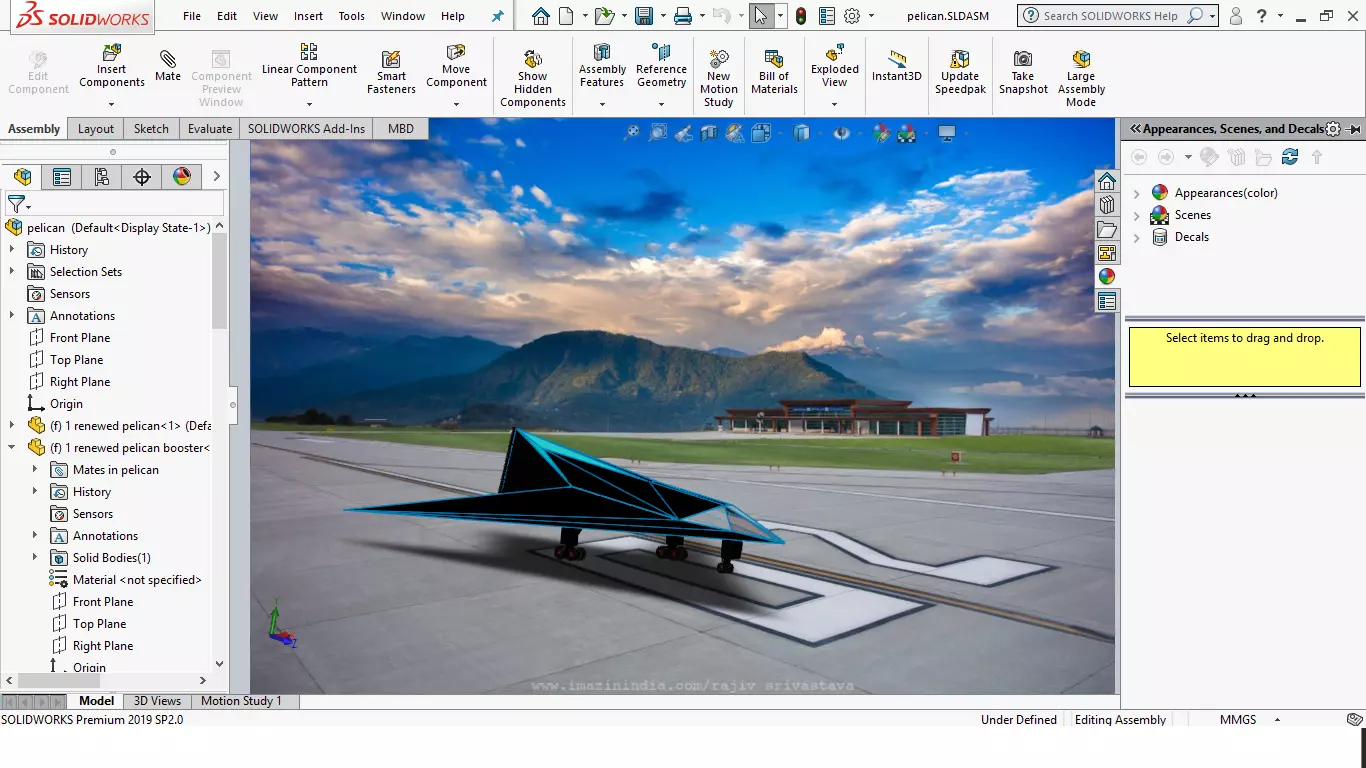This screenshot has width=1366, height=768.
Task: Click the Zoom to Fit view icon
Action: click(631, 132)
